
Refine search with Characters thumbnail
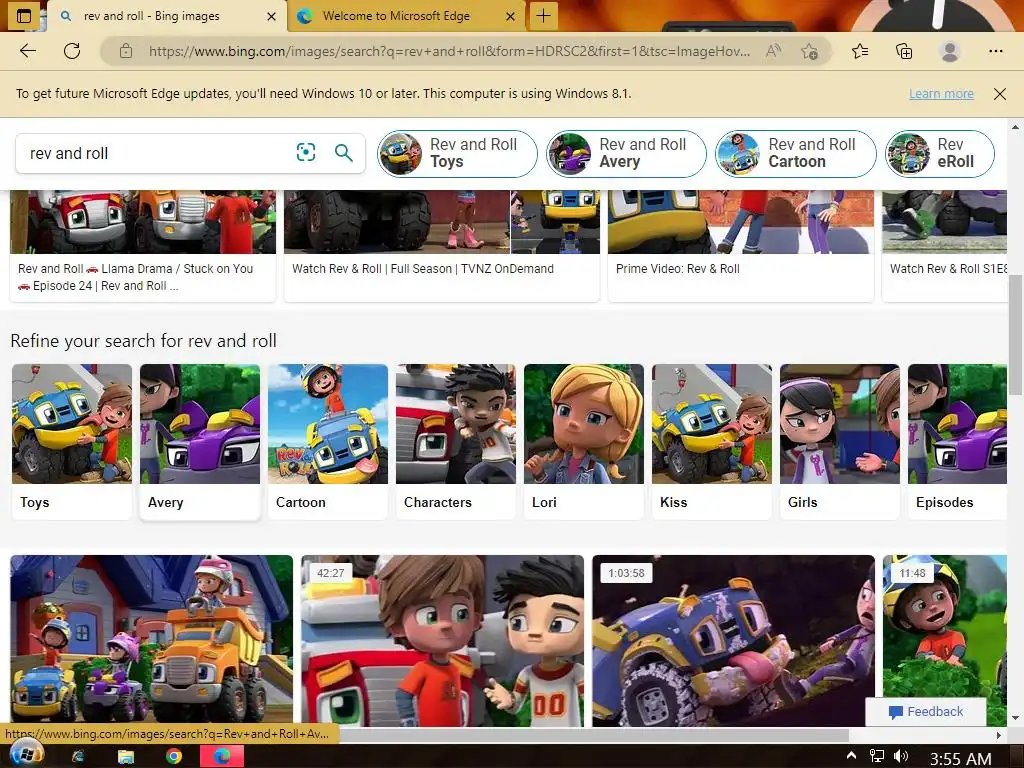pos(456,441)
